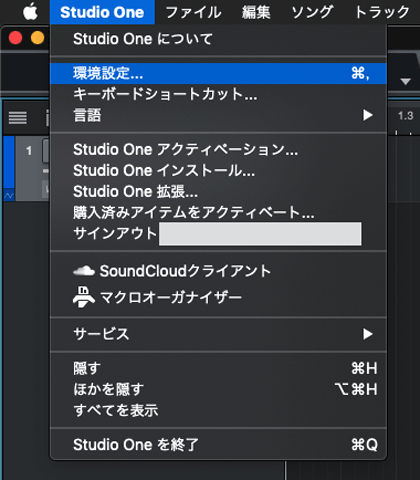Select 購入済みアイテムをアクティベート...

[x=218, y=212]
